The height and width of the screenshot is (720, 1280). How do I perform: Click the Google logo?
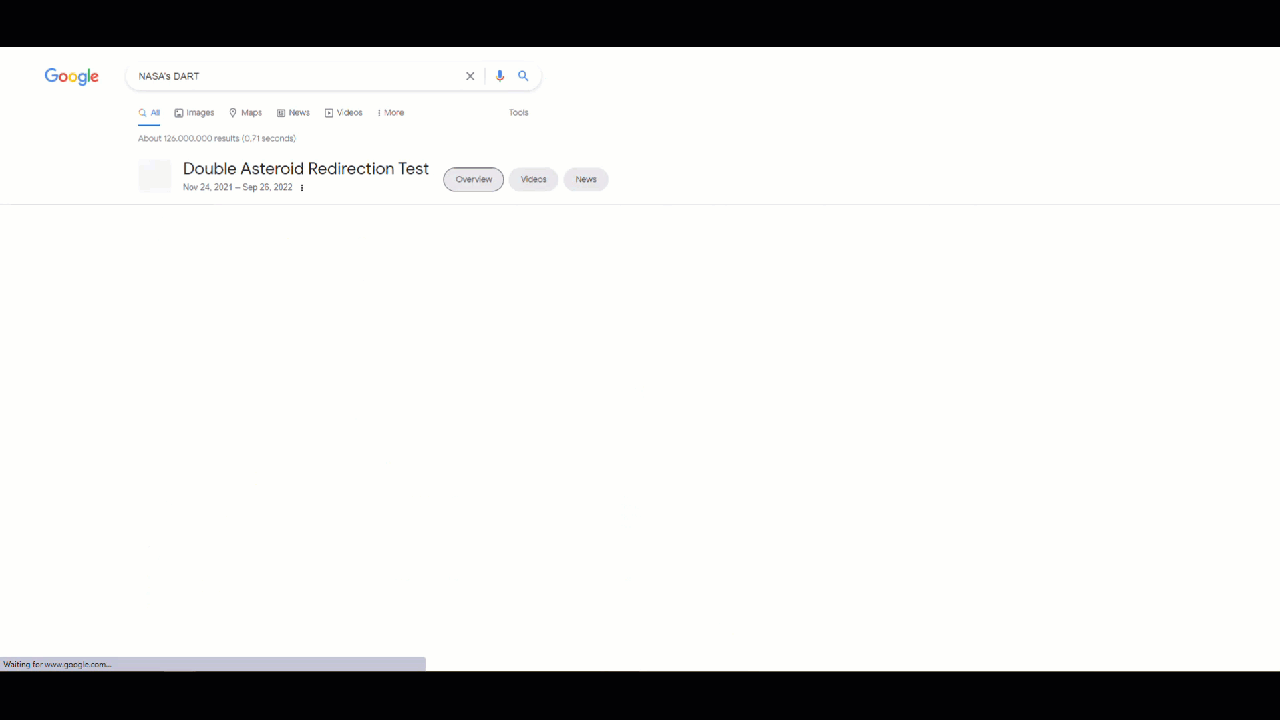point(71,77)
